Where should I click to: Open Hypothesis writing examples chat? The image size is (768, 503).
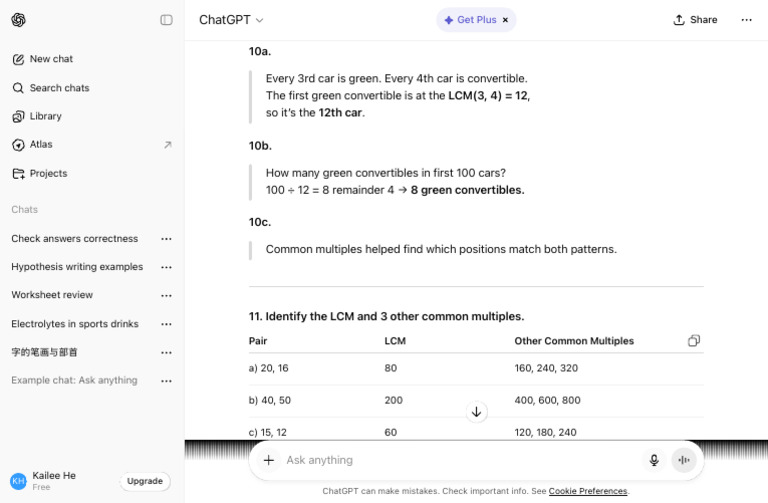(x=77, y=267)
